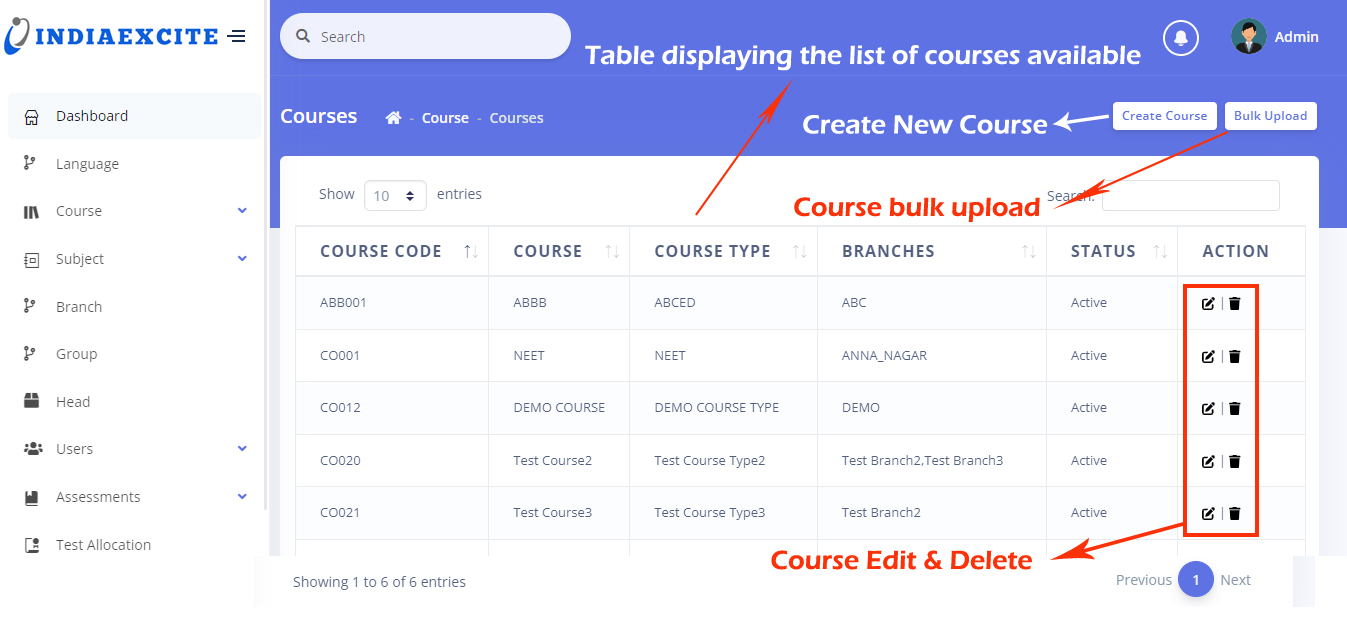Click the table search input field
The height and width of the screenshot is (622, 1347).
coord(1190,196)
